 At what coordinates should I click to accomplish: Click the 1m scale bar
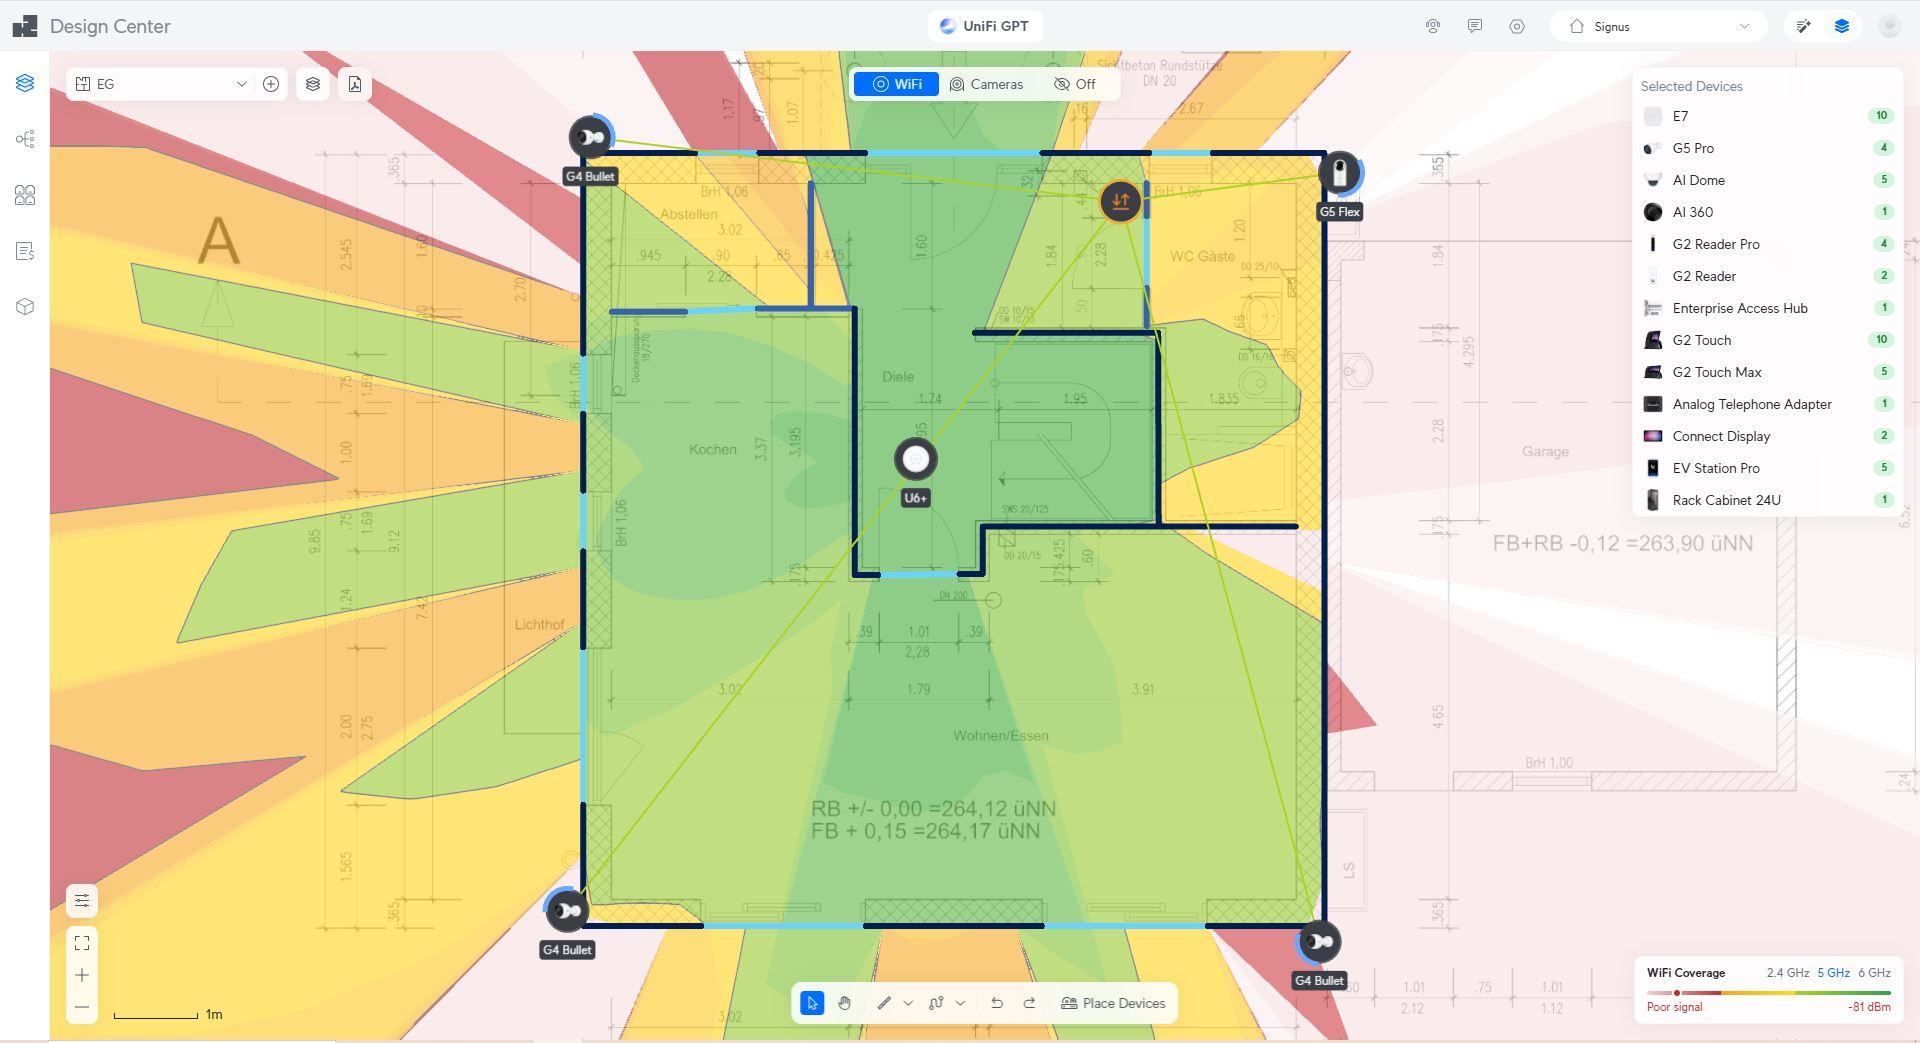coord(168,1015)
